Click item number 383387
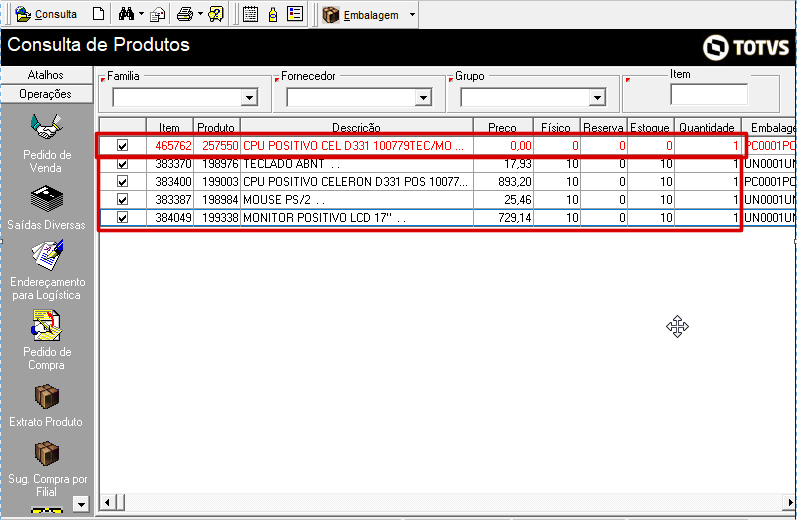This screenshot has height=520, width=797. click(x=173, y=199)
